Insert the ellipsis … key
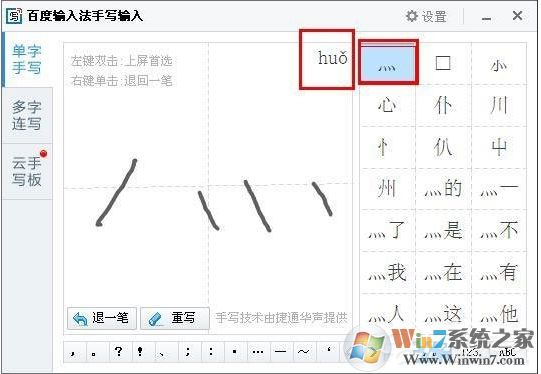Image resolution: width=541 pixels, height=374 pixels. coord(259,352)
